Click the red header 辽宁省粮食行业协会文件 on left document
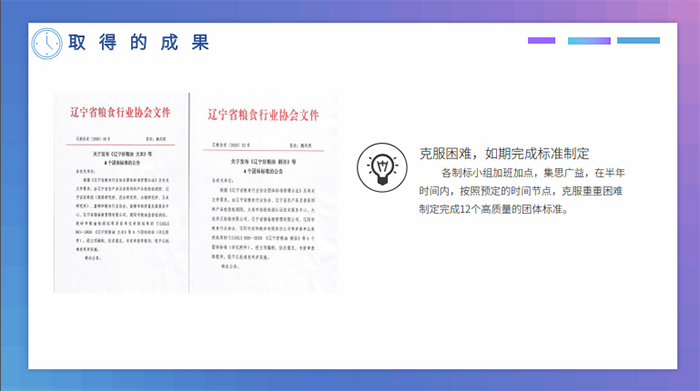Image resolution: width=700 pixels, height=391 pixels. coord(120,112)
